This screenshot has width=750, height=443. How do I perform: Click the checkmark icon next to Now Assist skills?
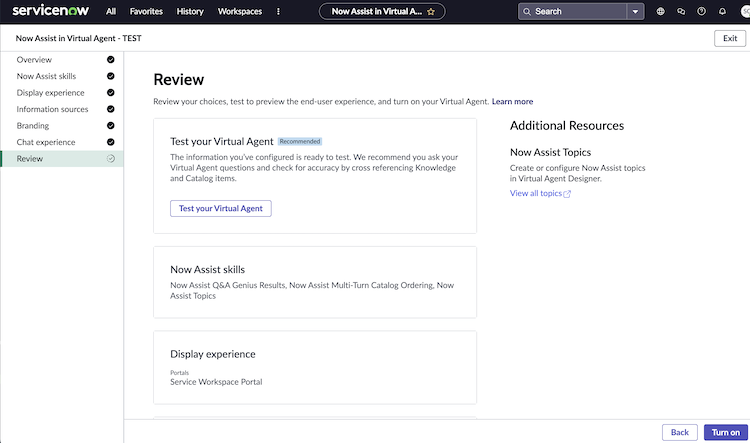point(110,76)
